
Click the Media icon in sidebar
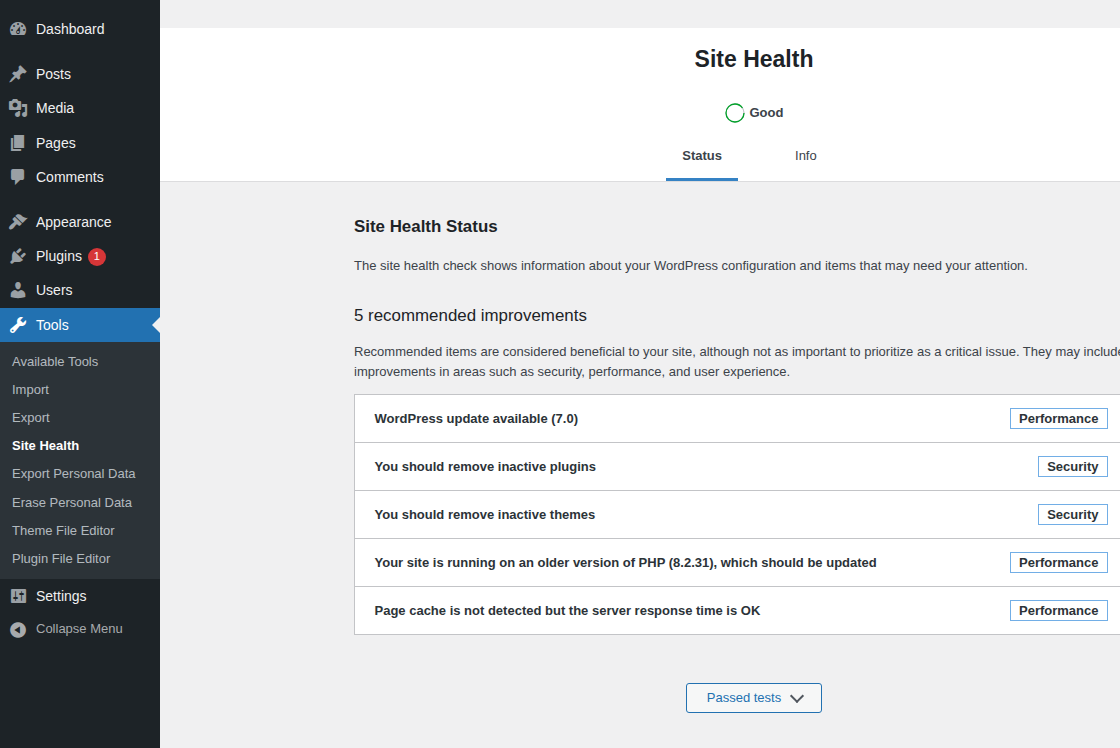[18, 109]
